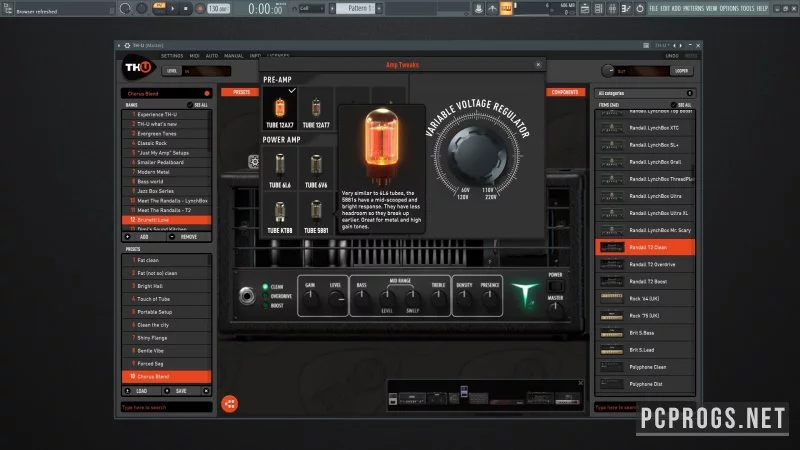Select preset 'Forced Sag'
This screenshot has height=450, width=800.
(x=166, y=364)
